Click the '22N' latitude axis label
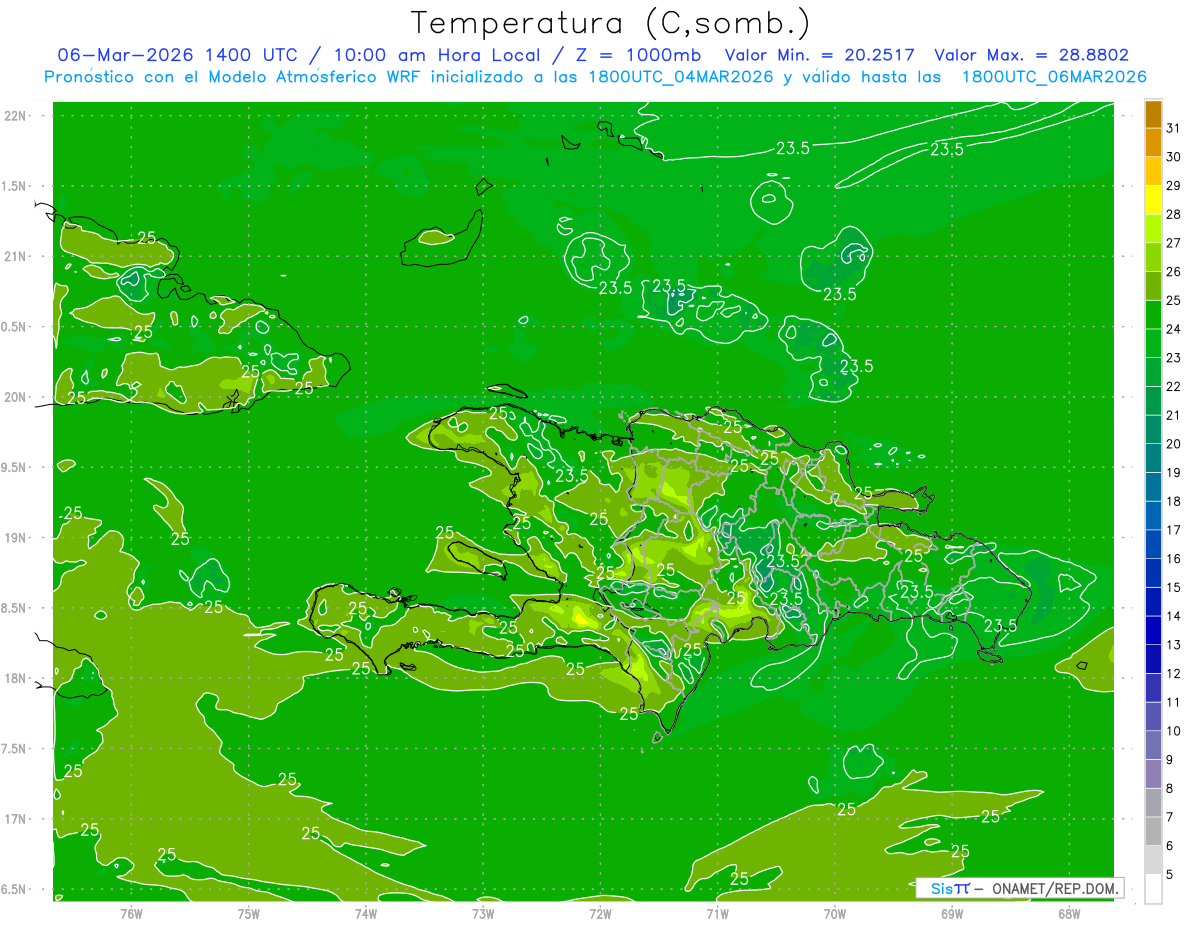Viewport: 1200px width, 927px height. [16, 116]
